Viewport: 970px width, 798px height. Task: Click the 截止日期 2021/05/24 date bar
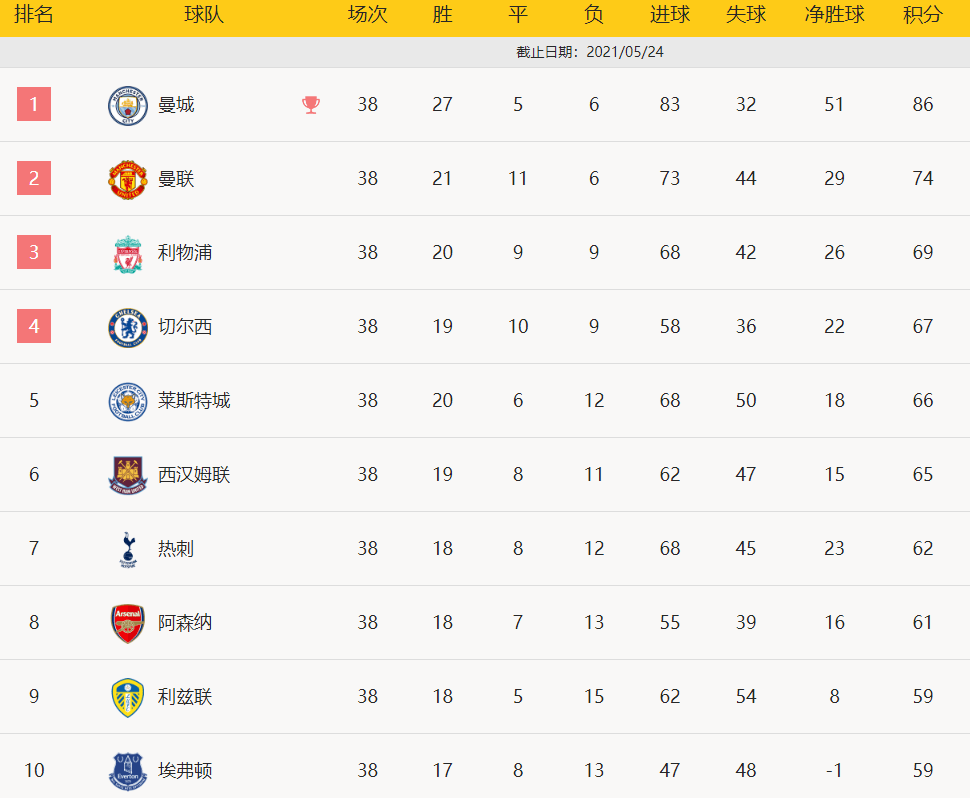coord(589,52)
